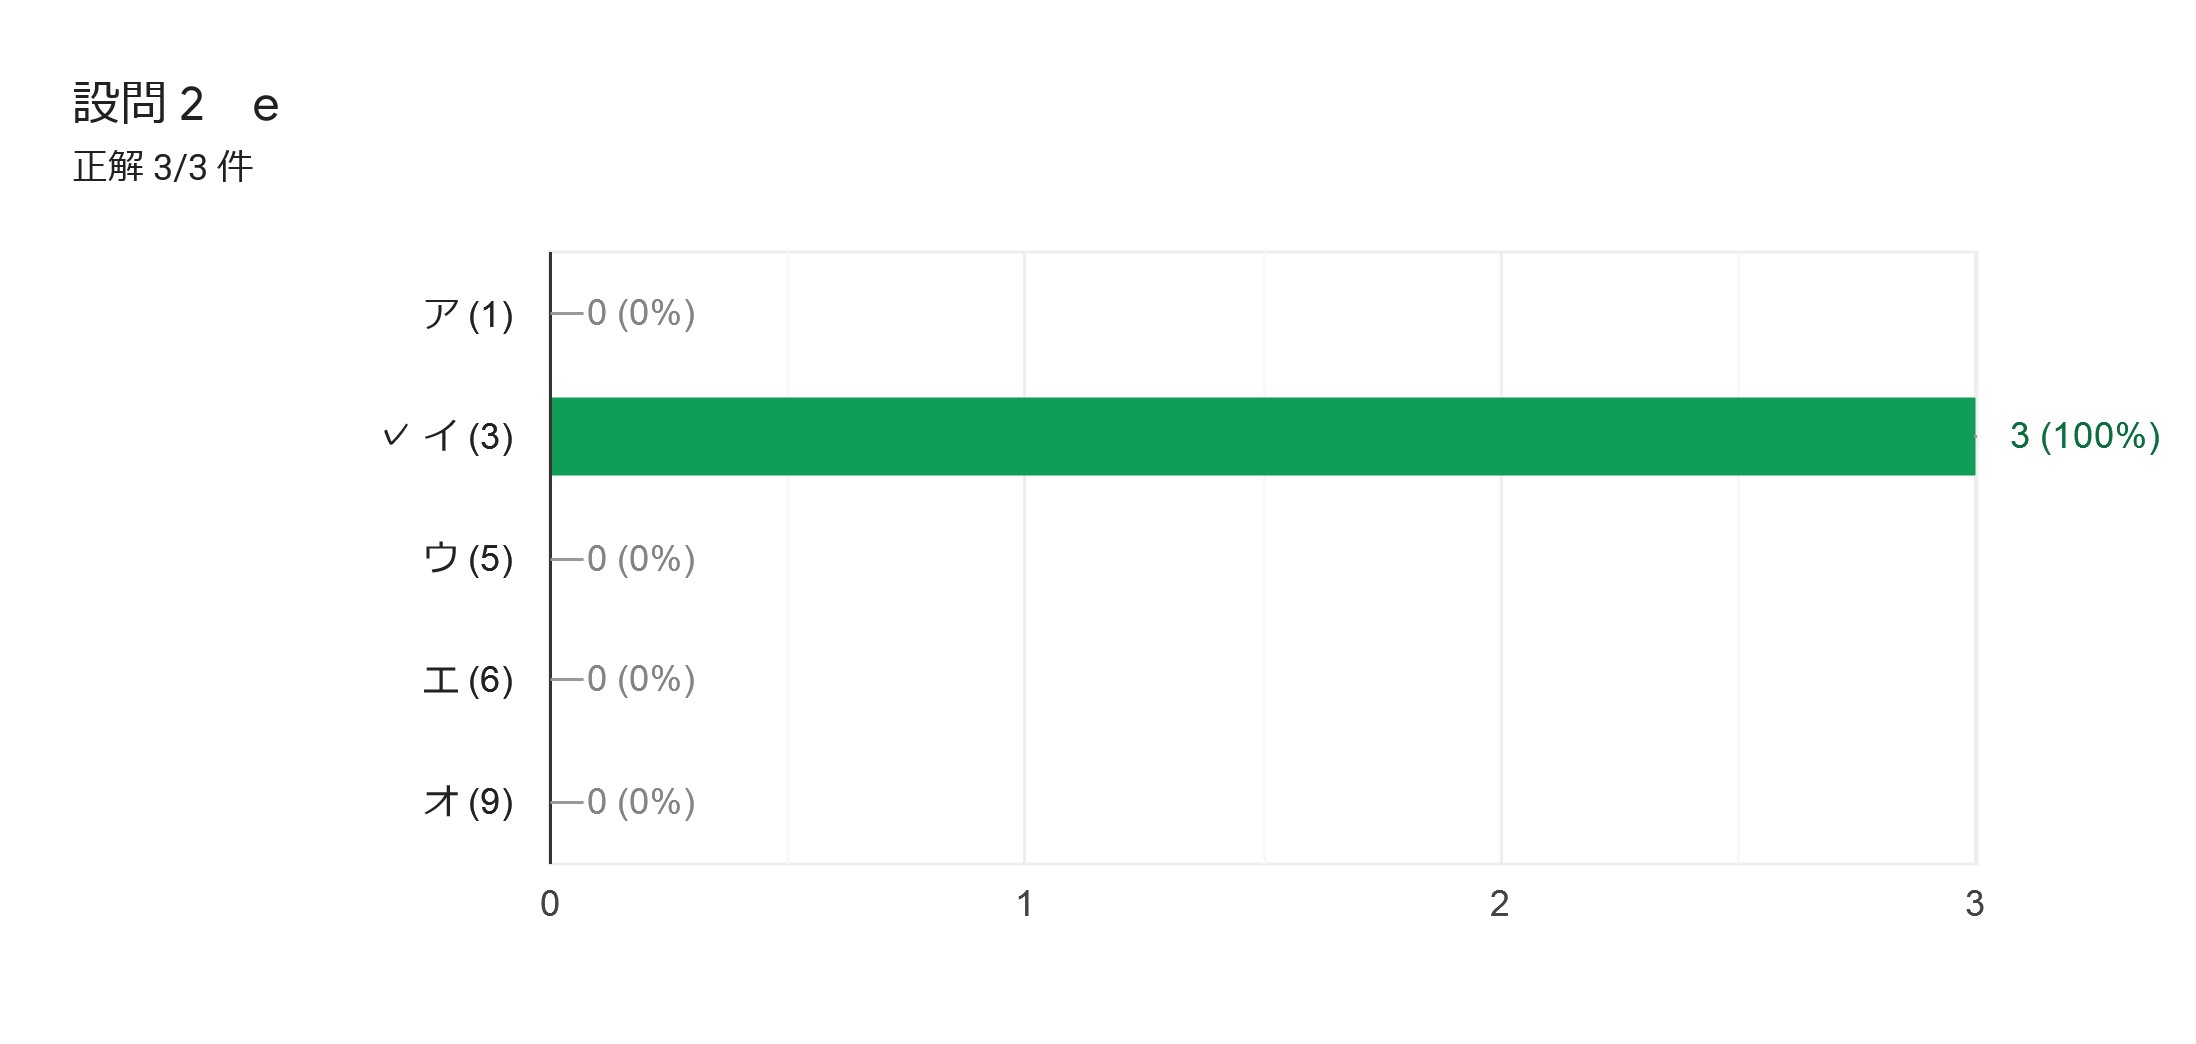
Task: Click the 0 (0%) label for オ
Action: click(641, 802)
